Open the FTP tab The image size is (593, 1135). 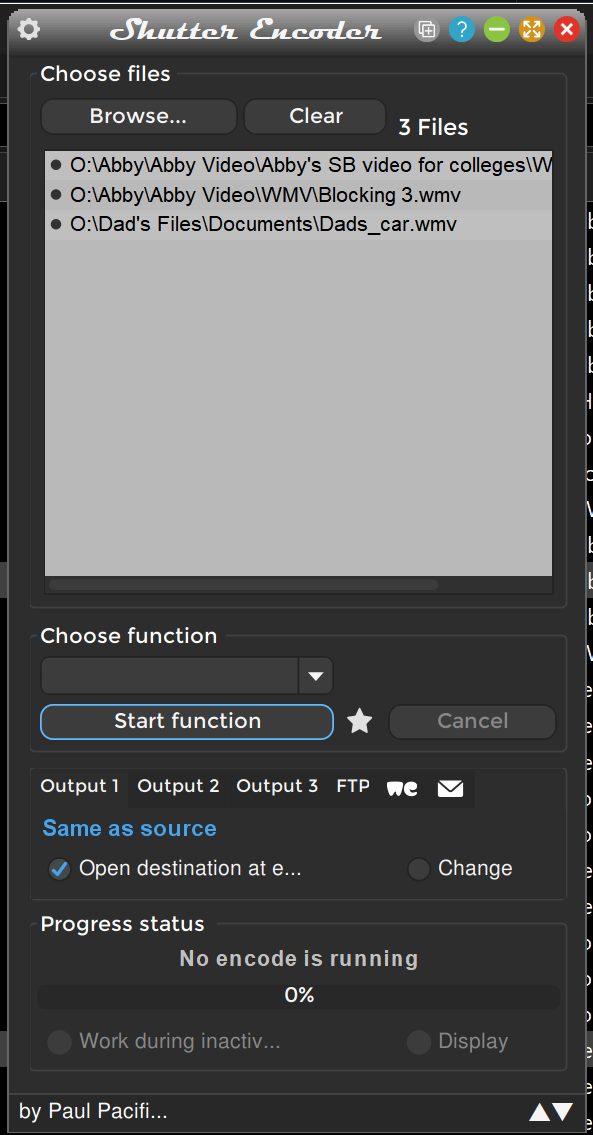click(352, 786)
